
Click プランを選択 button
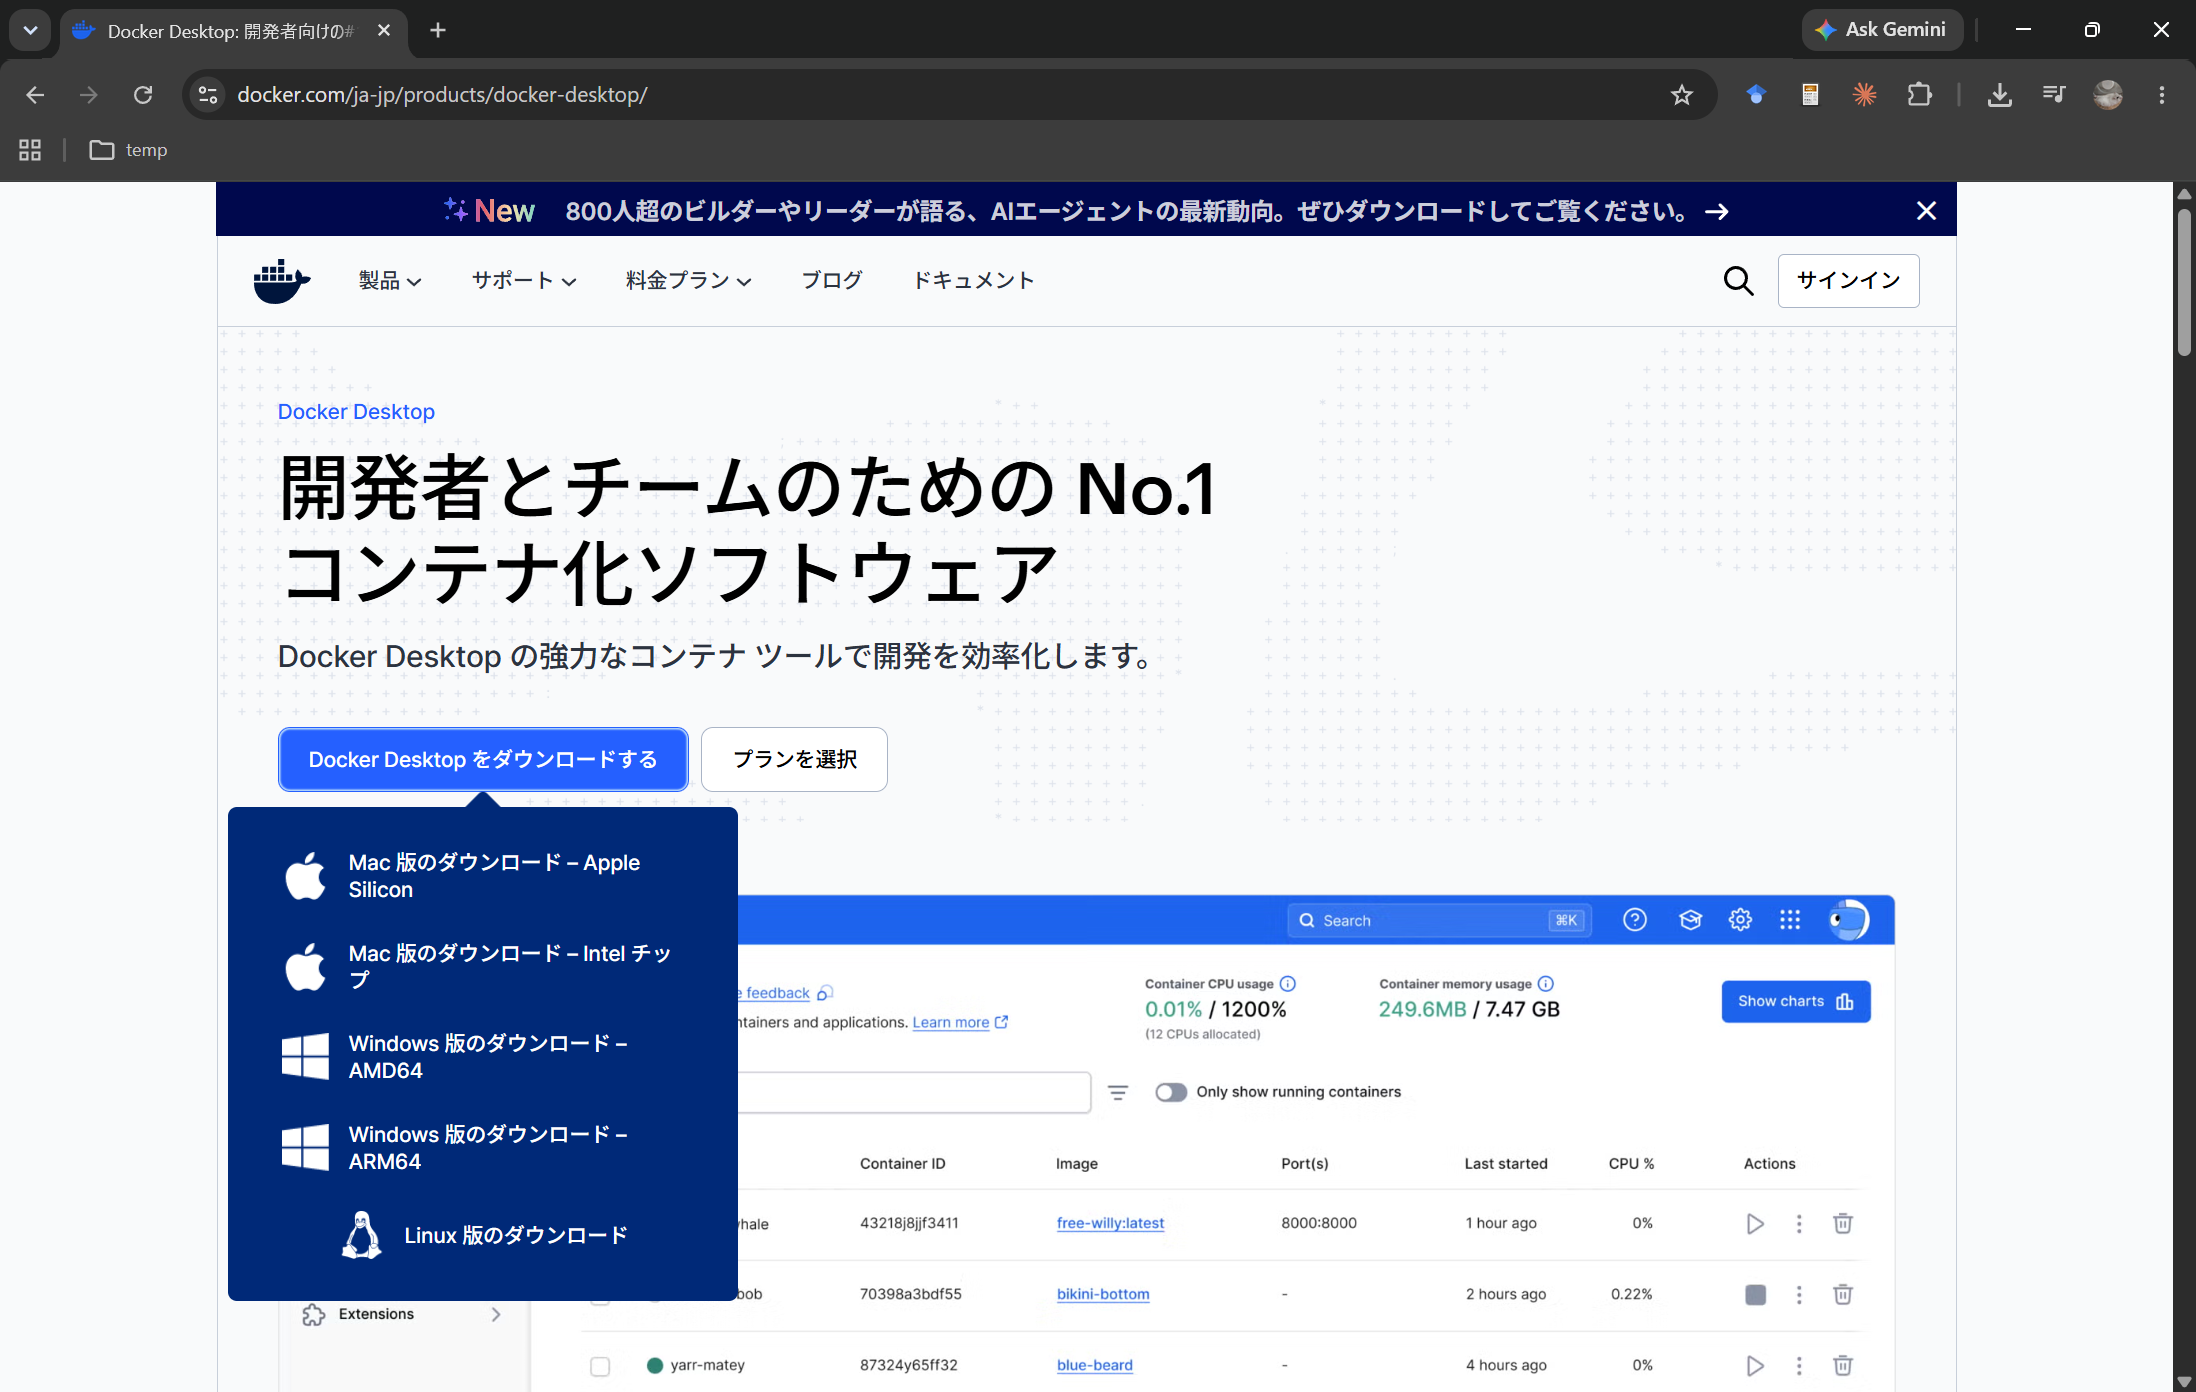tap(794, 760)
